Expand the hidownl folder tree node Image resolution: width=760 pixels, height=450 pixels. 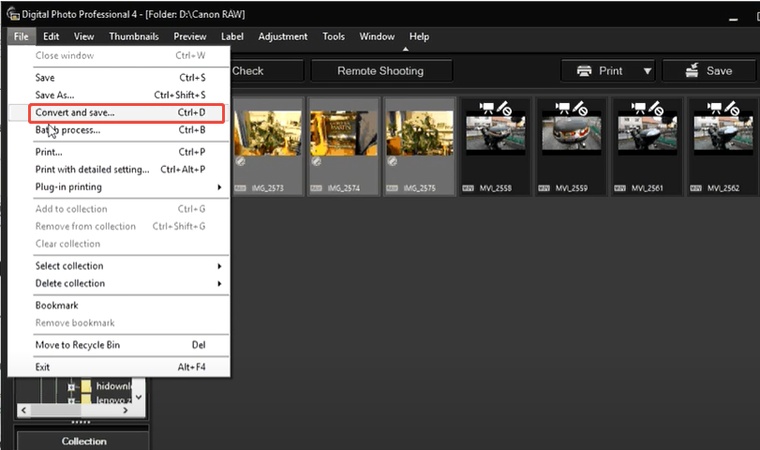click(x=71, y=387)
